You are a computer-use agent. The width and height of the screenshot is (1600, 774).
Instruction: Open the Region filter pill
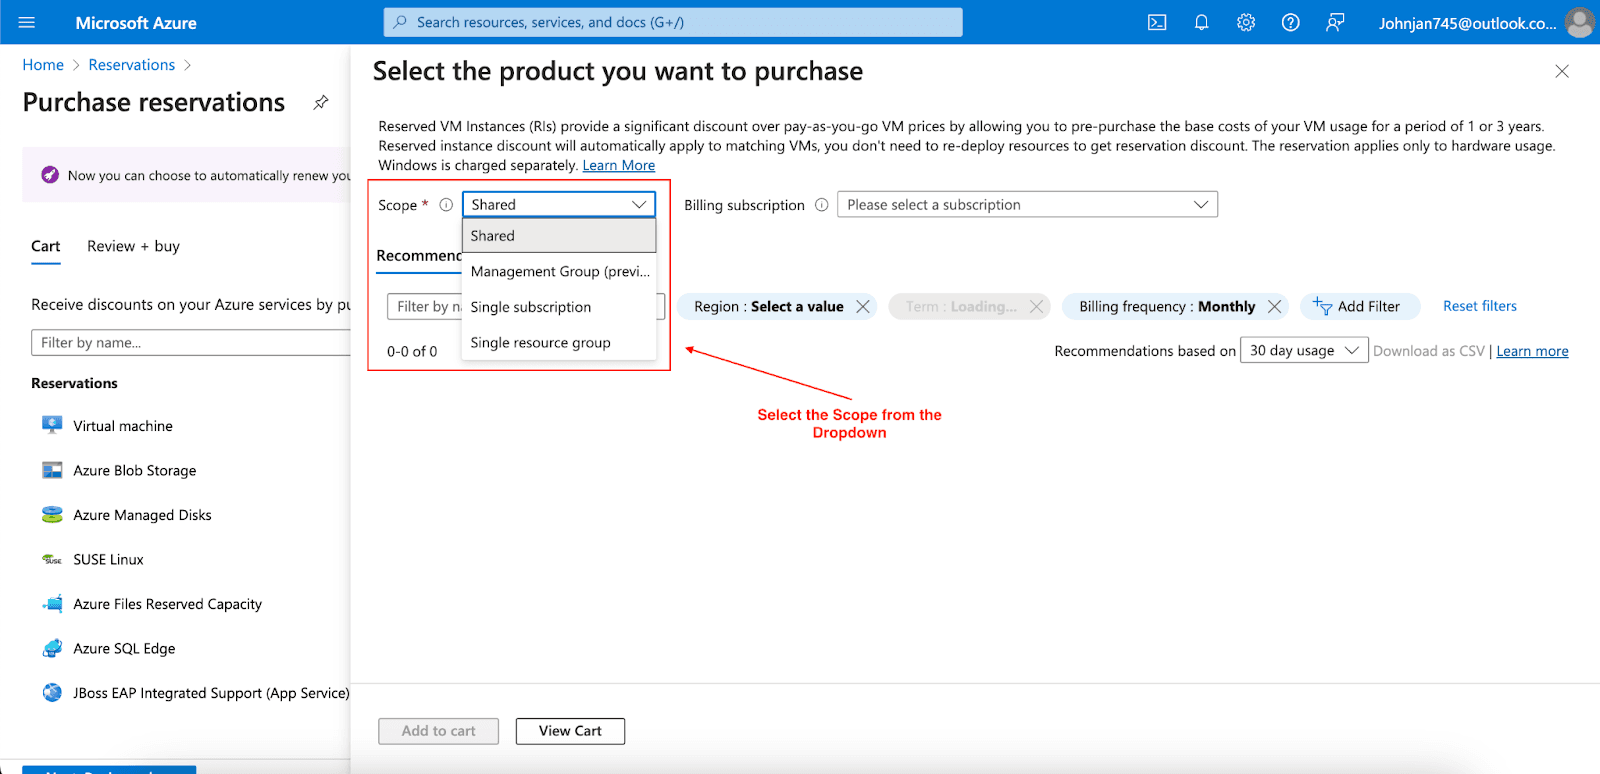768,306
